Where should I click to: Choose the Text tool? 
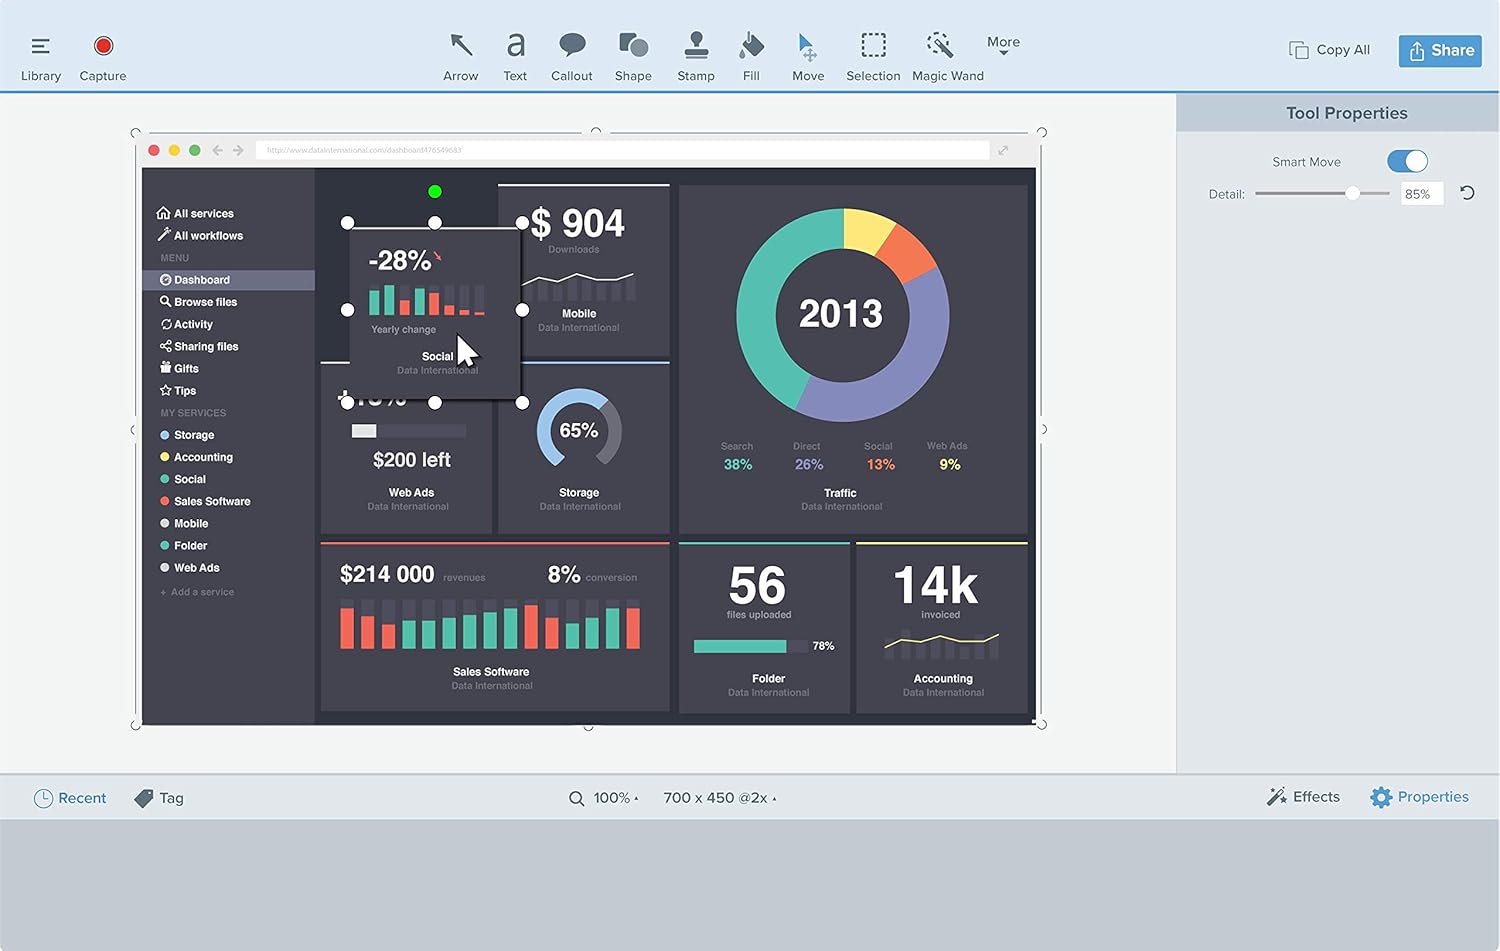[515, 56]
